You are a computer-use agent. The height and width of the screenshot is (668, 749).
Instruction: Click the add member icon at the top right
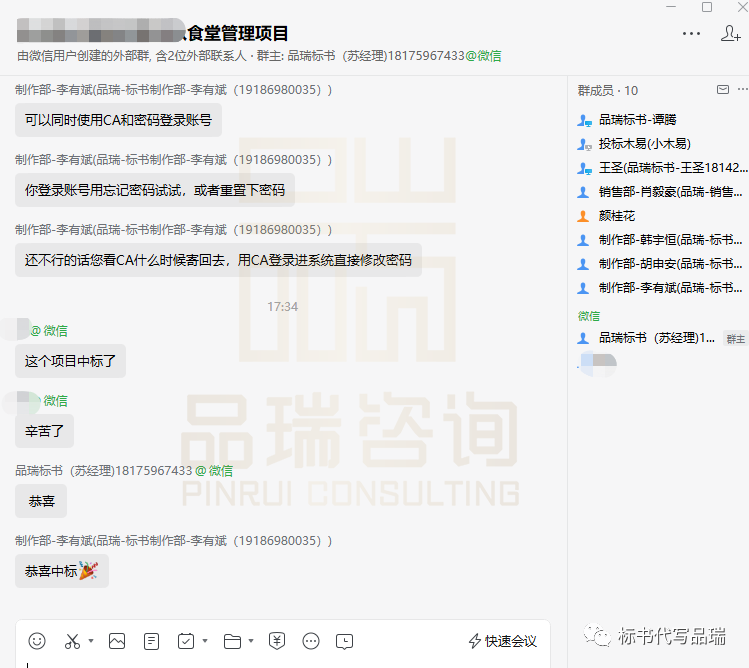pos(730,34)
